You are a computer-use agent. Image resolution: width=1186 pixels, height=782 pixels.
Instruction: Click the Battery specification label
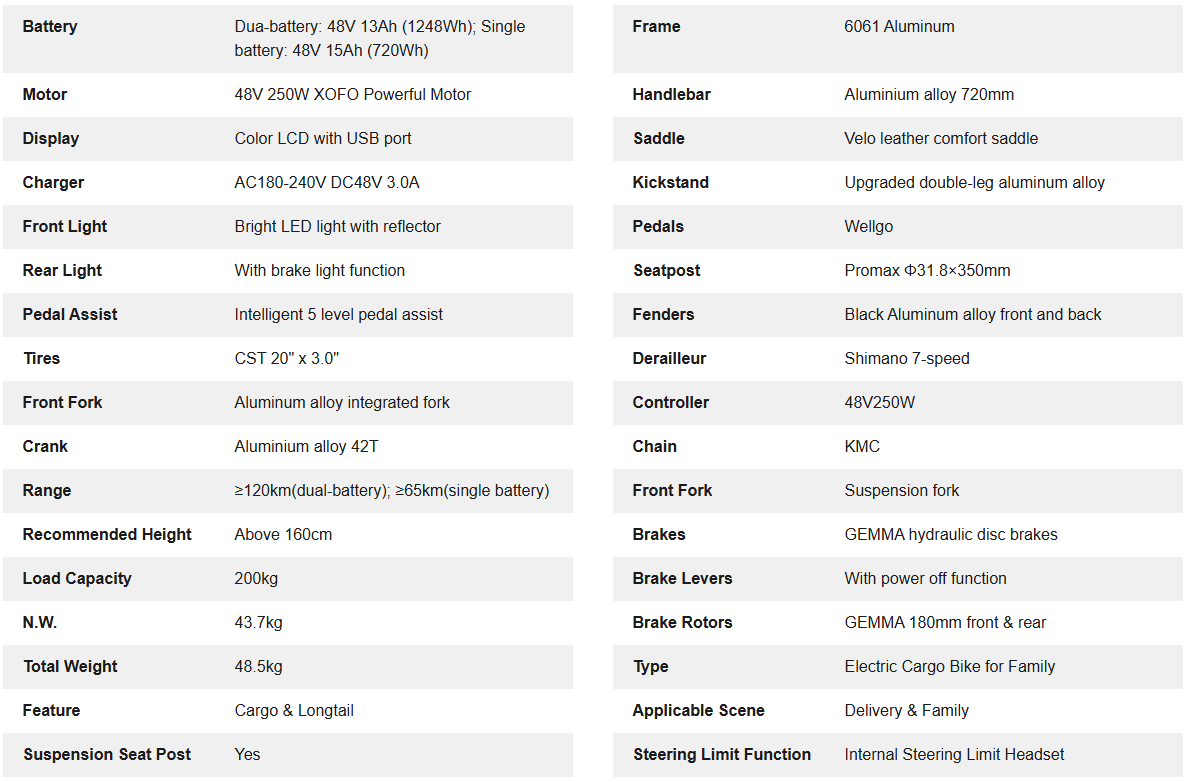point(50,27)
